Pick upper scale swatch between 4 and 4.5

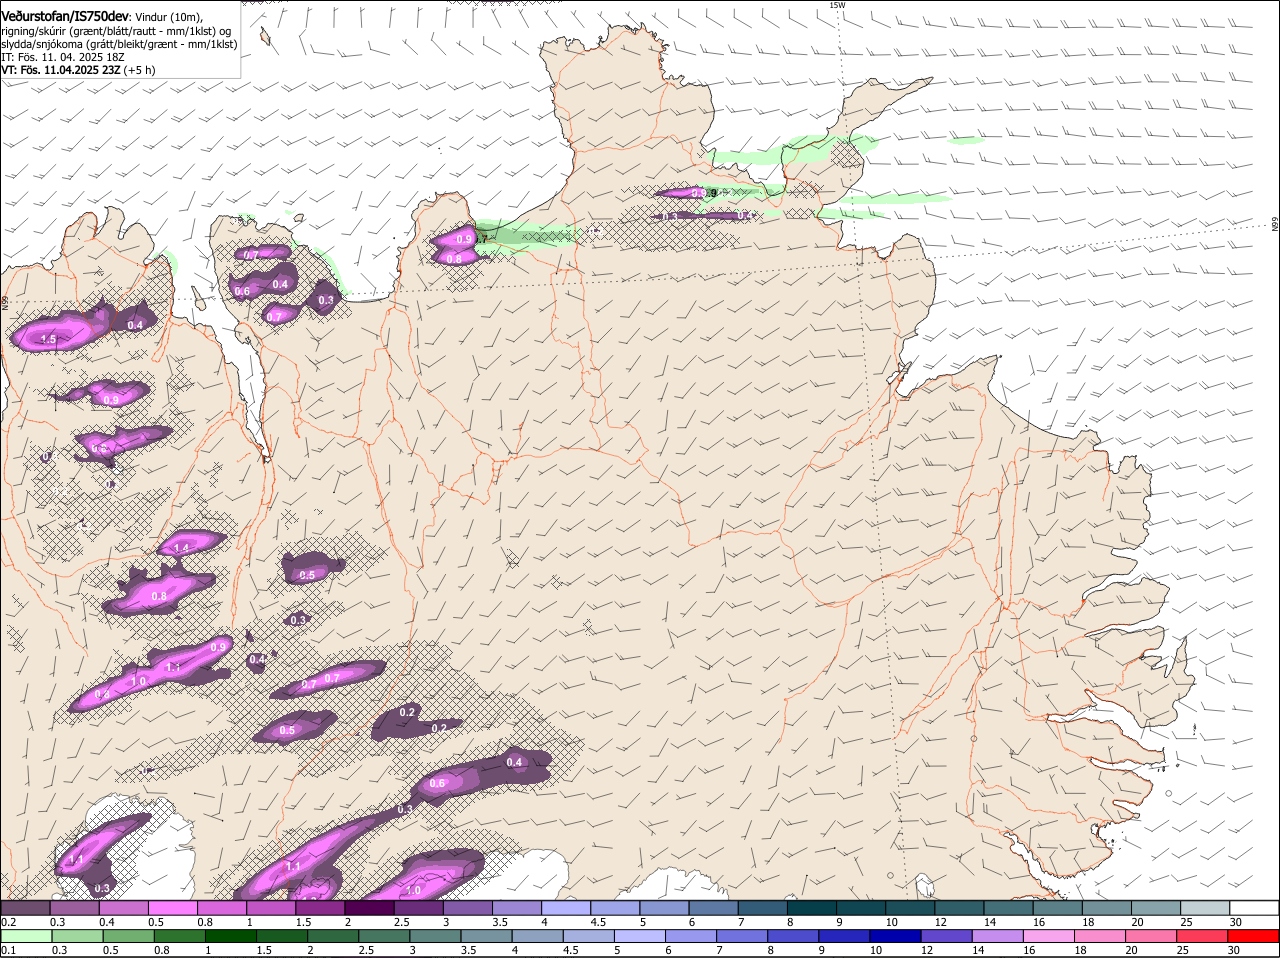pyautogui.click(x=565, y=908)
